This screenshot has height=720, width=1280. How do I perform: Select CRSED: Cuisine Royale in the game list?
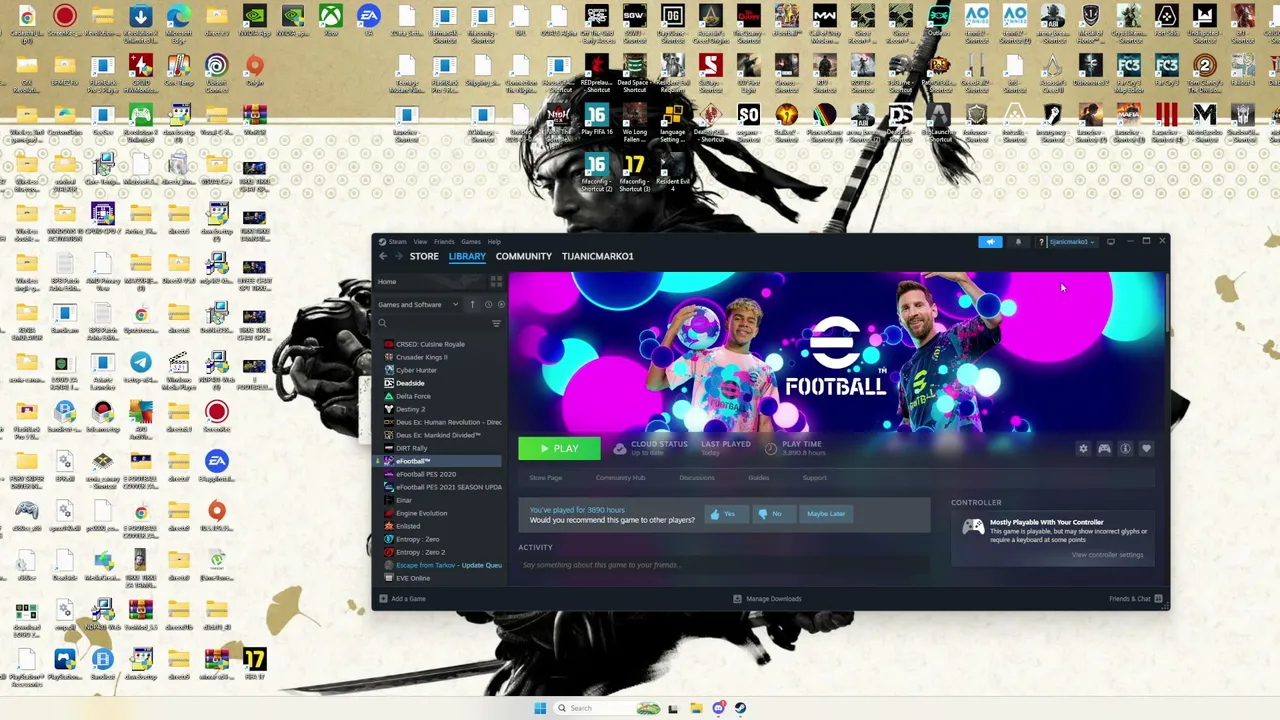coord(430,344)
